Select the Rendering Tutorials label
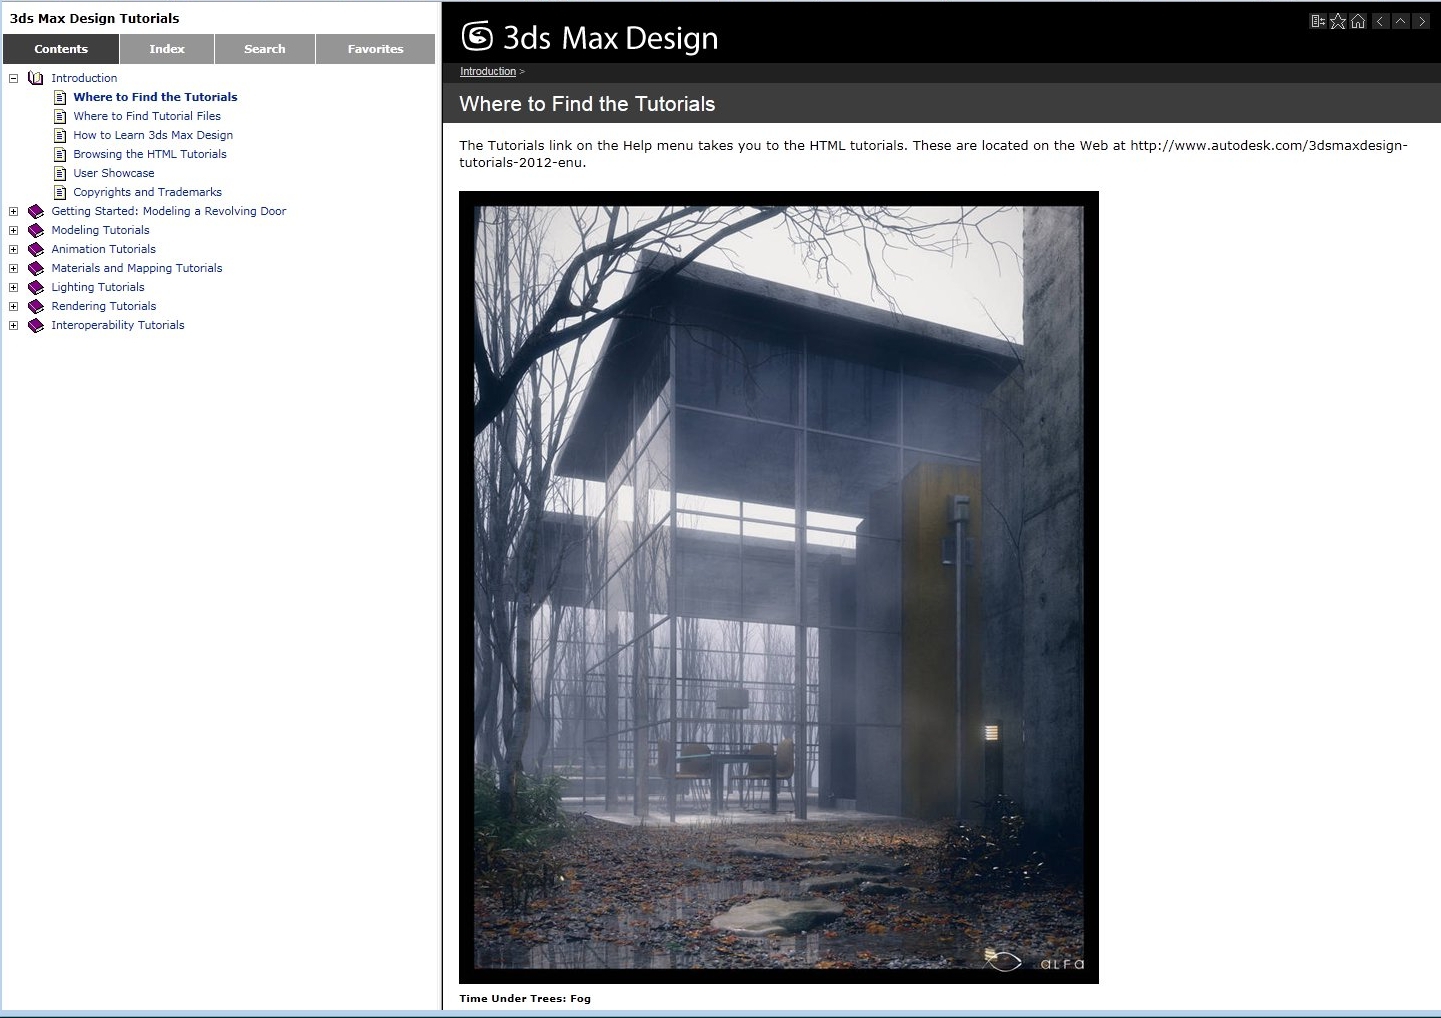The height and width of the screenshot is (1018, 1441). point(104,306)
